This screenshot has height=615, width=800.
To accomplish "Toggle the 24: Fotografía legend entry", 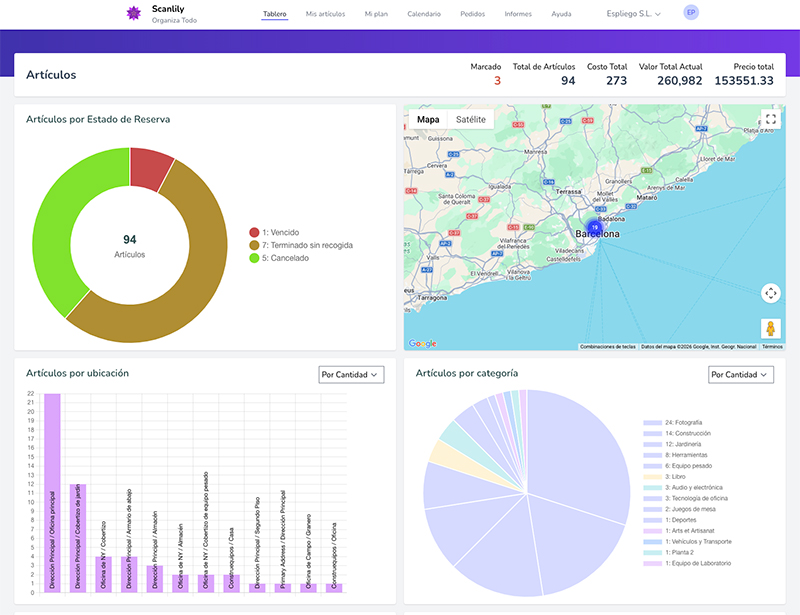I will tap(673, 423).
